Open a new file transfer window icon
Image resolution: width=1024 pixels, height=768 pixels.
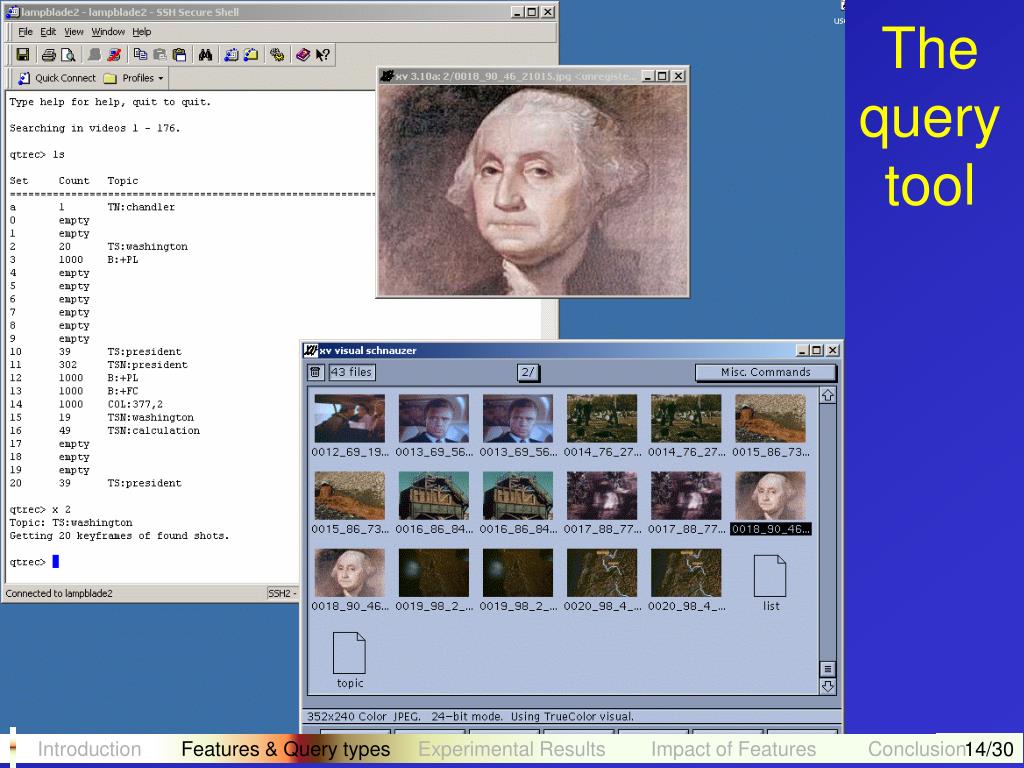point(251,55)
